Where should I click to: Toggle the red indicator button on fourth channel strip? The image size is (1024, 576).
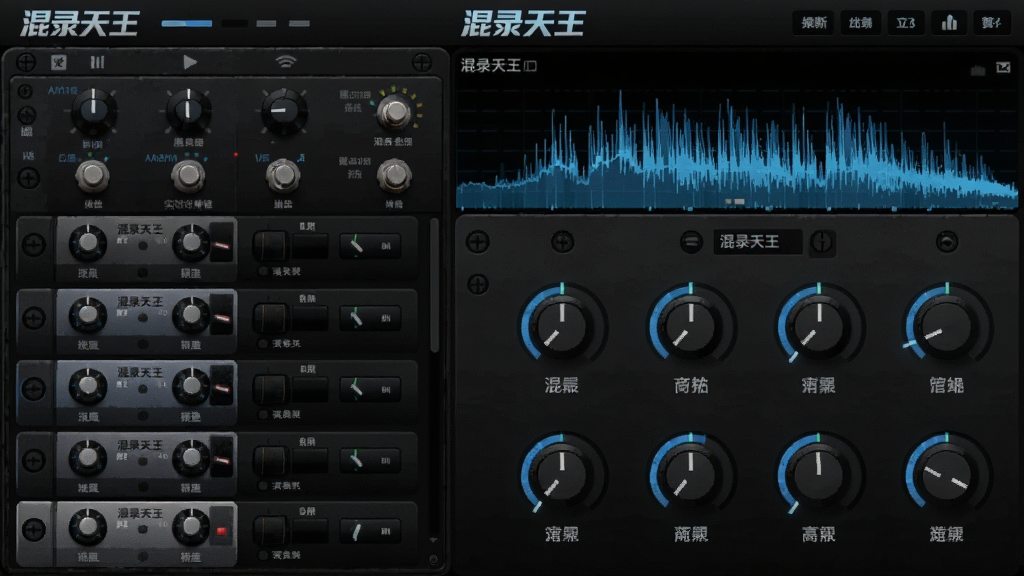222,458
